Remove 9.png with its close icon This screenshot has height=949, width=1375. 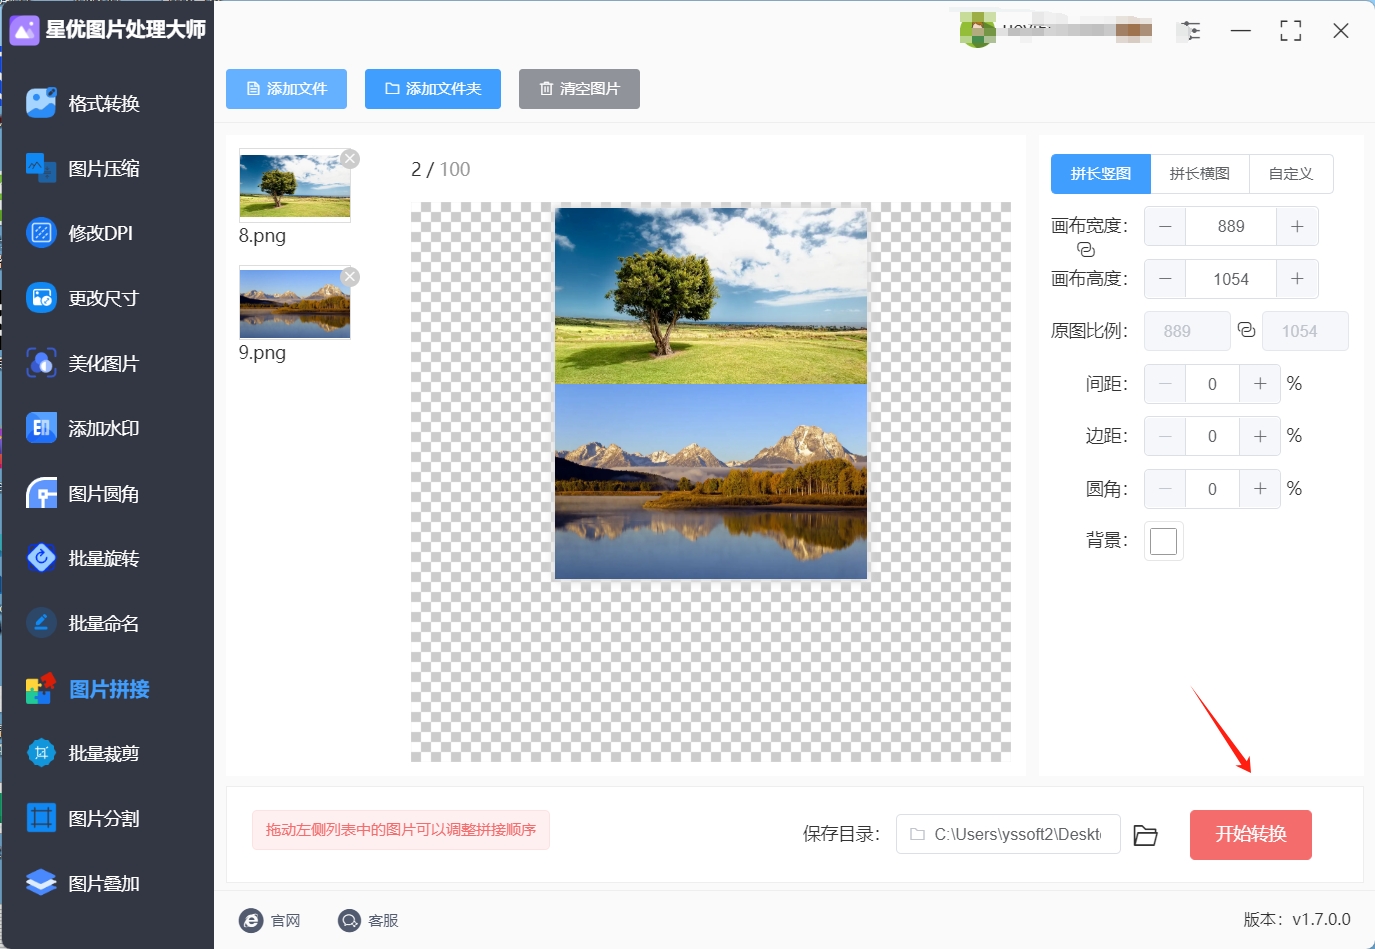349,276
